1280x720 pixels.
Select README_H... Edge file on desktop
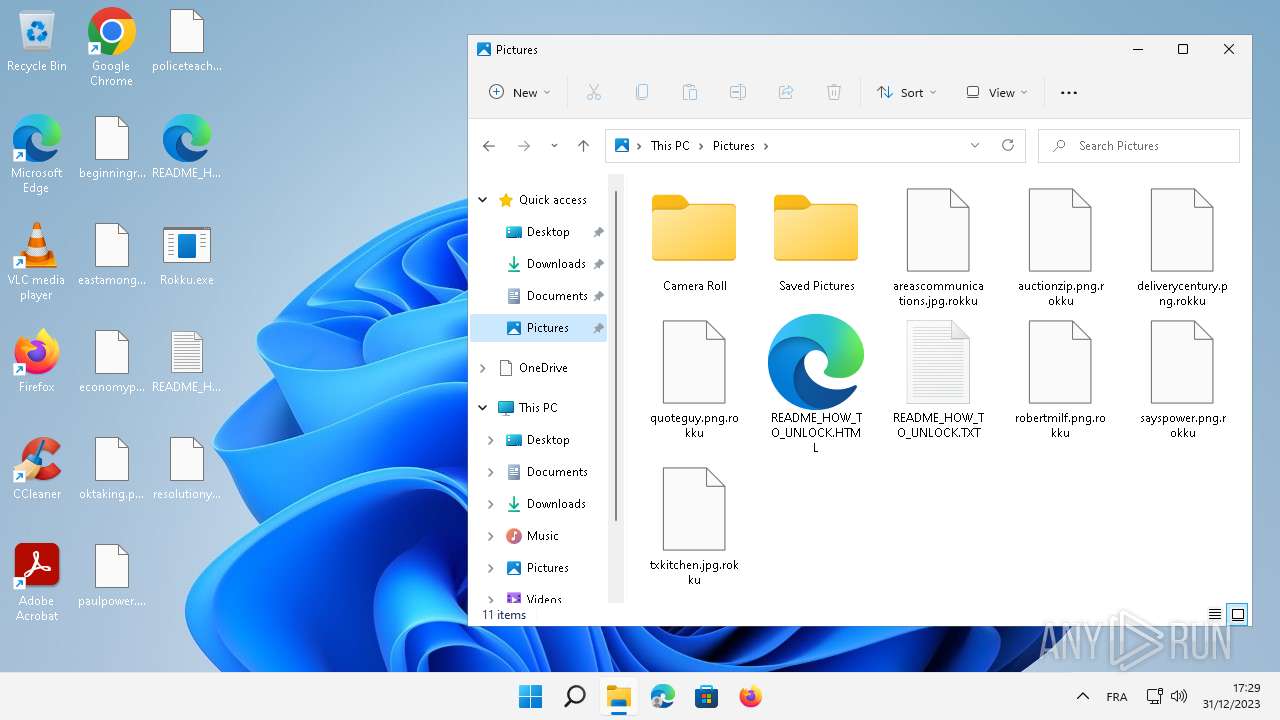[187, 148]
